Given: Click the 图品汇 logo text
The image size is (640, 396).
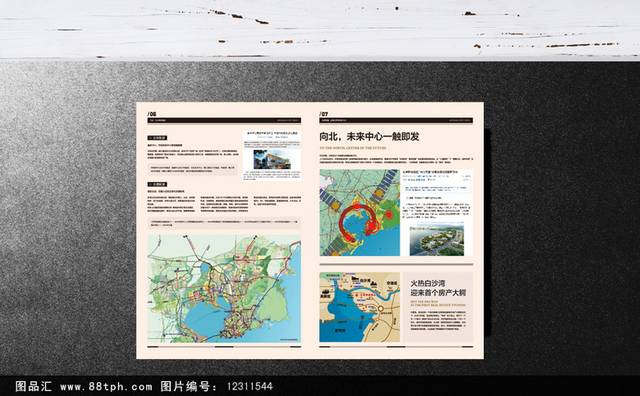Looking at the screenshot, I should click(x=33, y=386).
